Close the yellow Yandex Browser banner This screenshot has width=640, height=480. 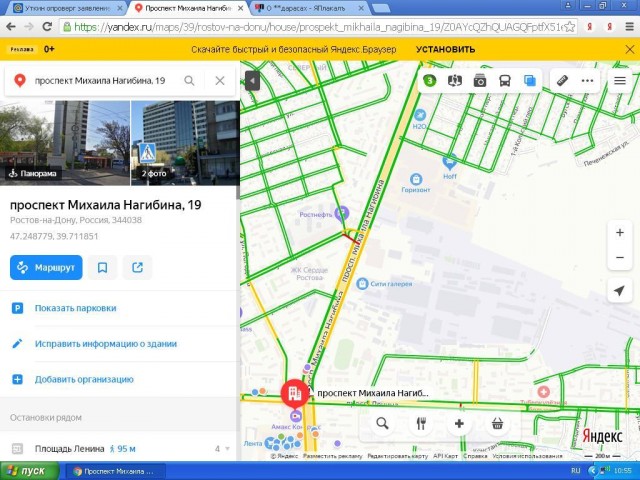[x=629, y=49]
